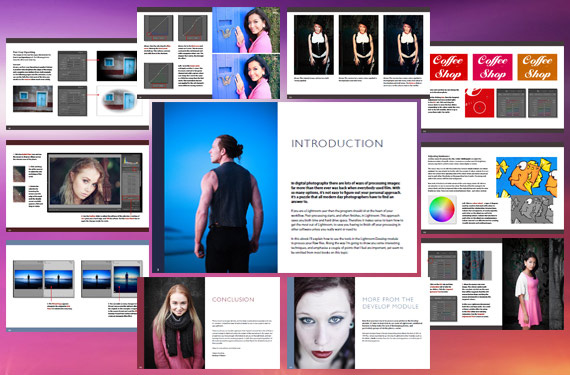Select the red Coffee Shop sign image
The height and width of the screenshot is (375, 570).
pyautogui.click(x=449, y=67)
